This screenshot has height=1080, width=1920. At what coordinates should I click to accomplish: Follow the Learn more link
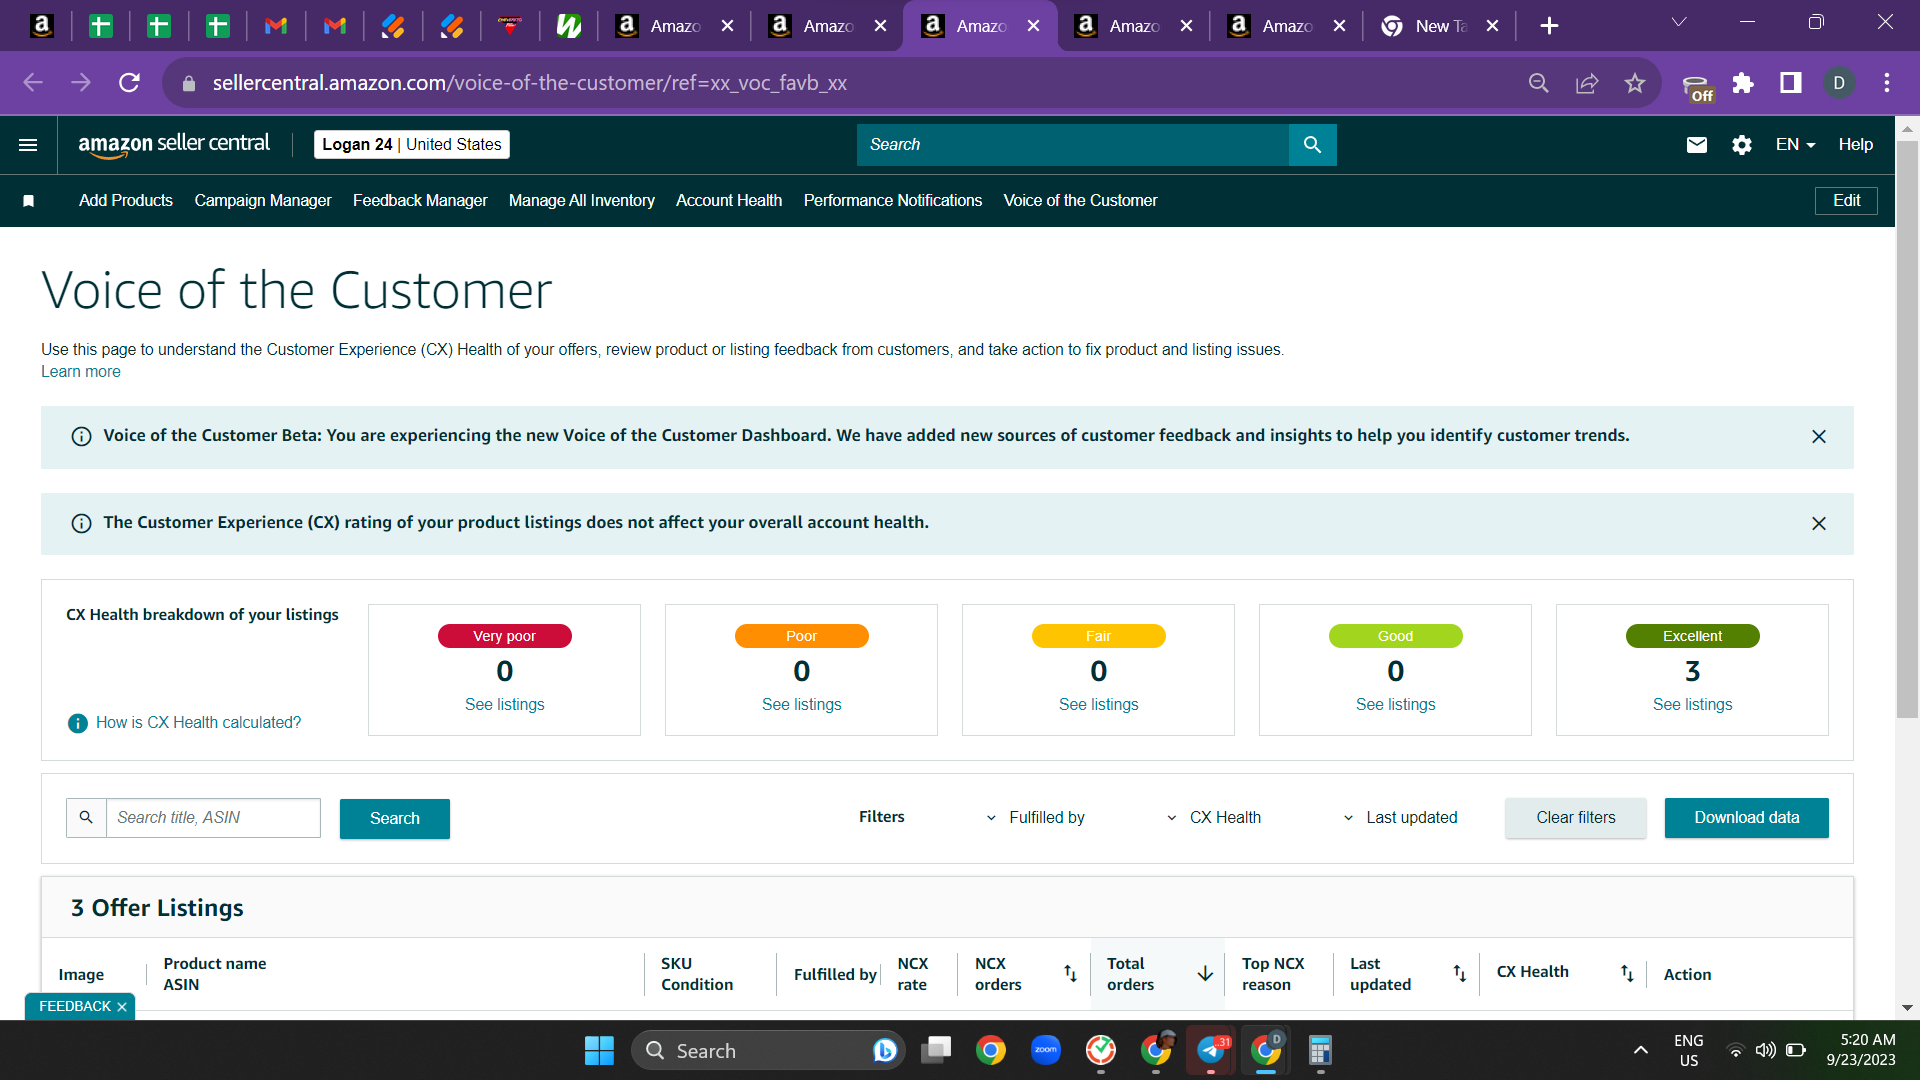click(81, 372)
